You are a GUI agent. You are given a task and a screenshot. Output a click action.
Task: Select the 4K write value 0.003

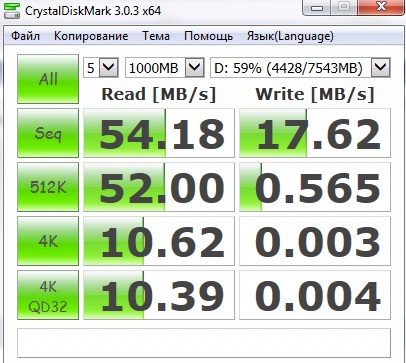[x=315, y=241]
